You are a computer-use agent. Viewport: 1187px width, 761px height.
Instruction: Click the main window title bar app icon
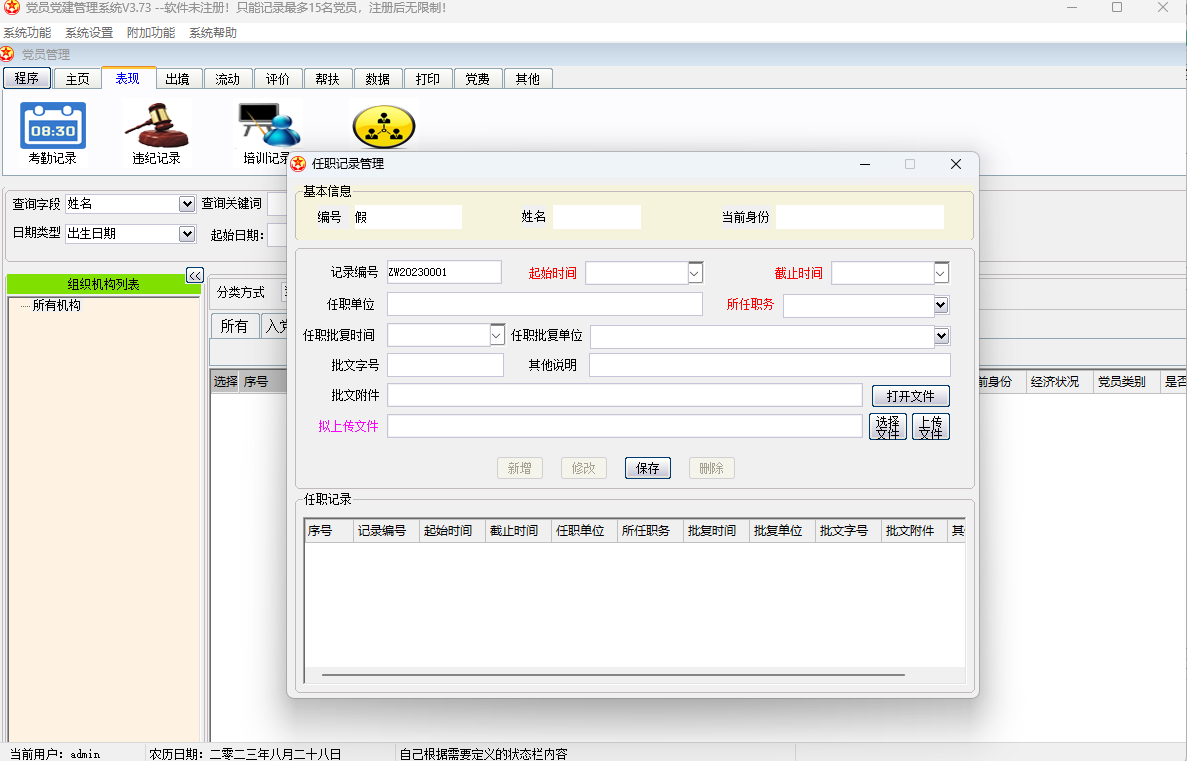tap(11, 8)
